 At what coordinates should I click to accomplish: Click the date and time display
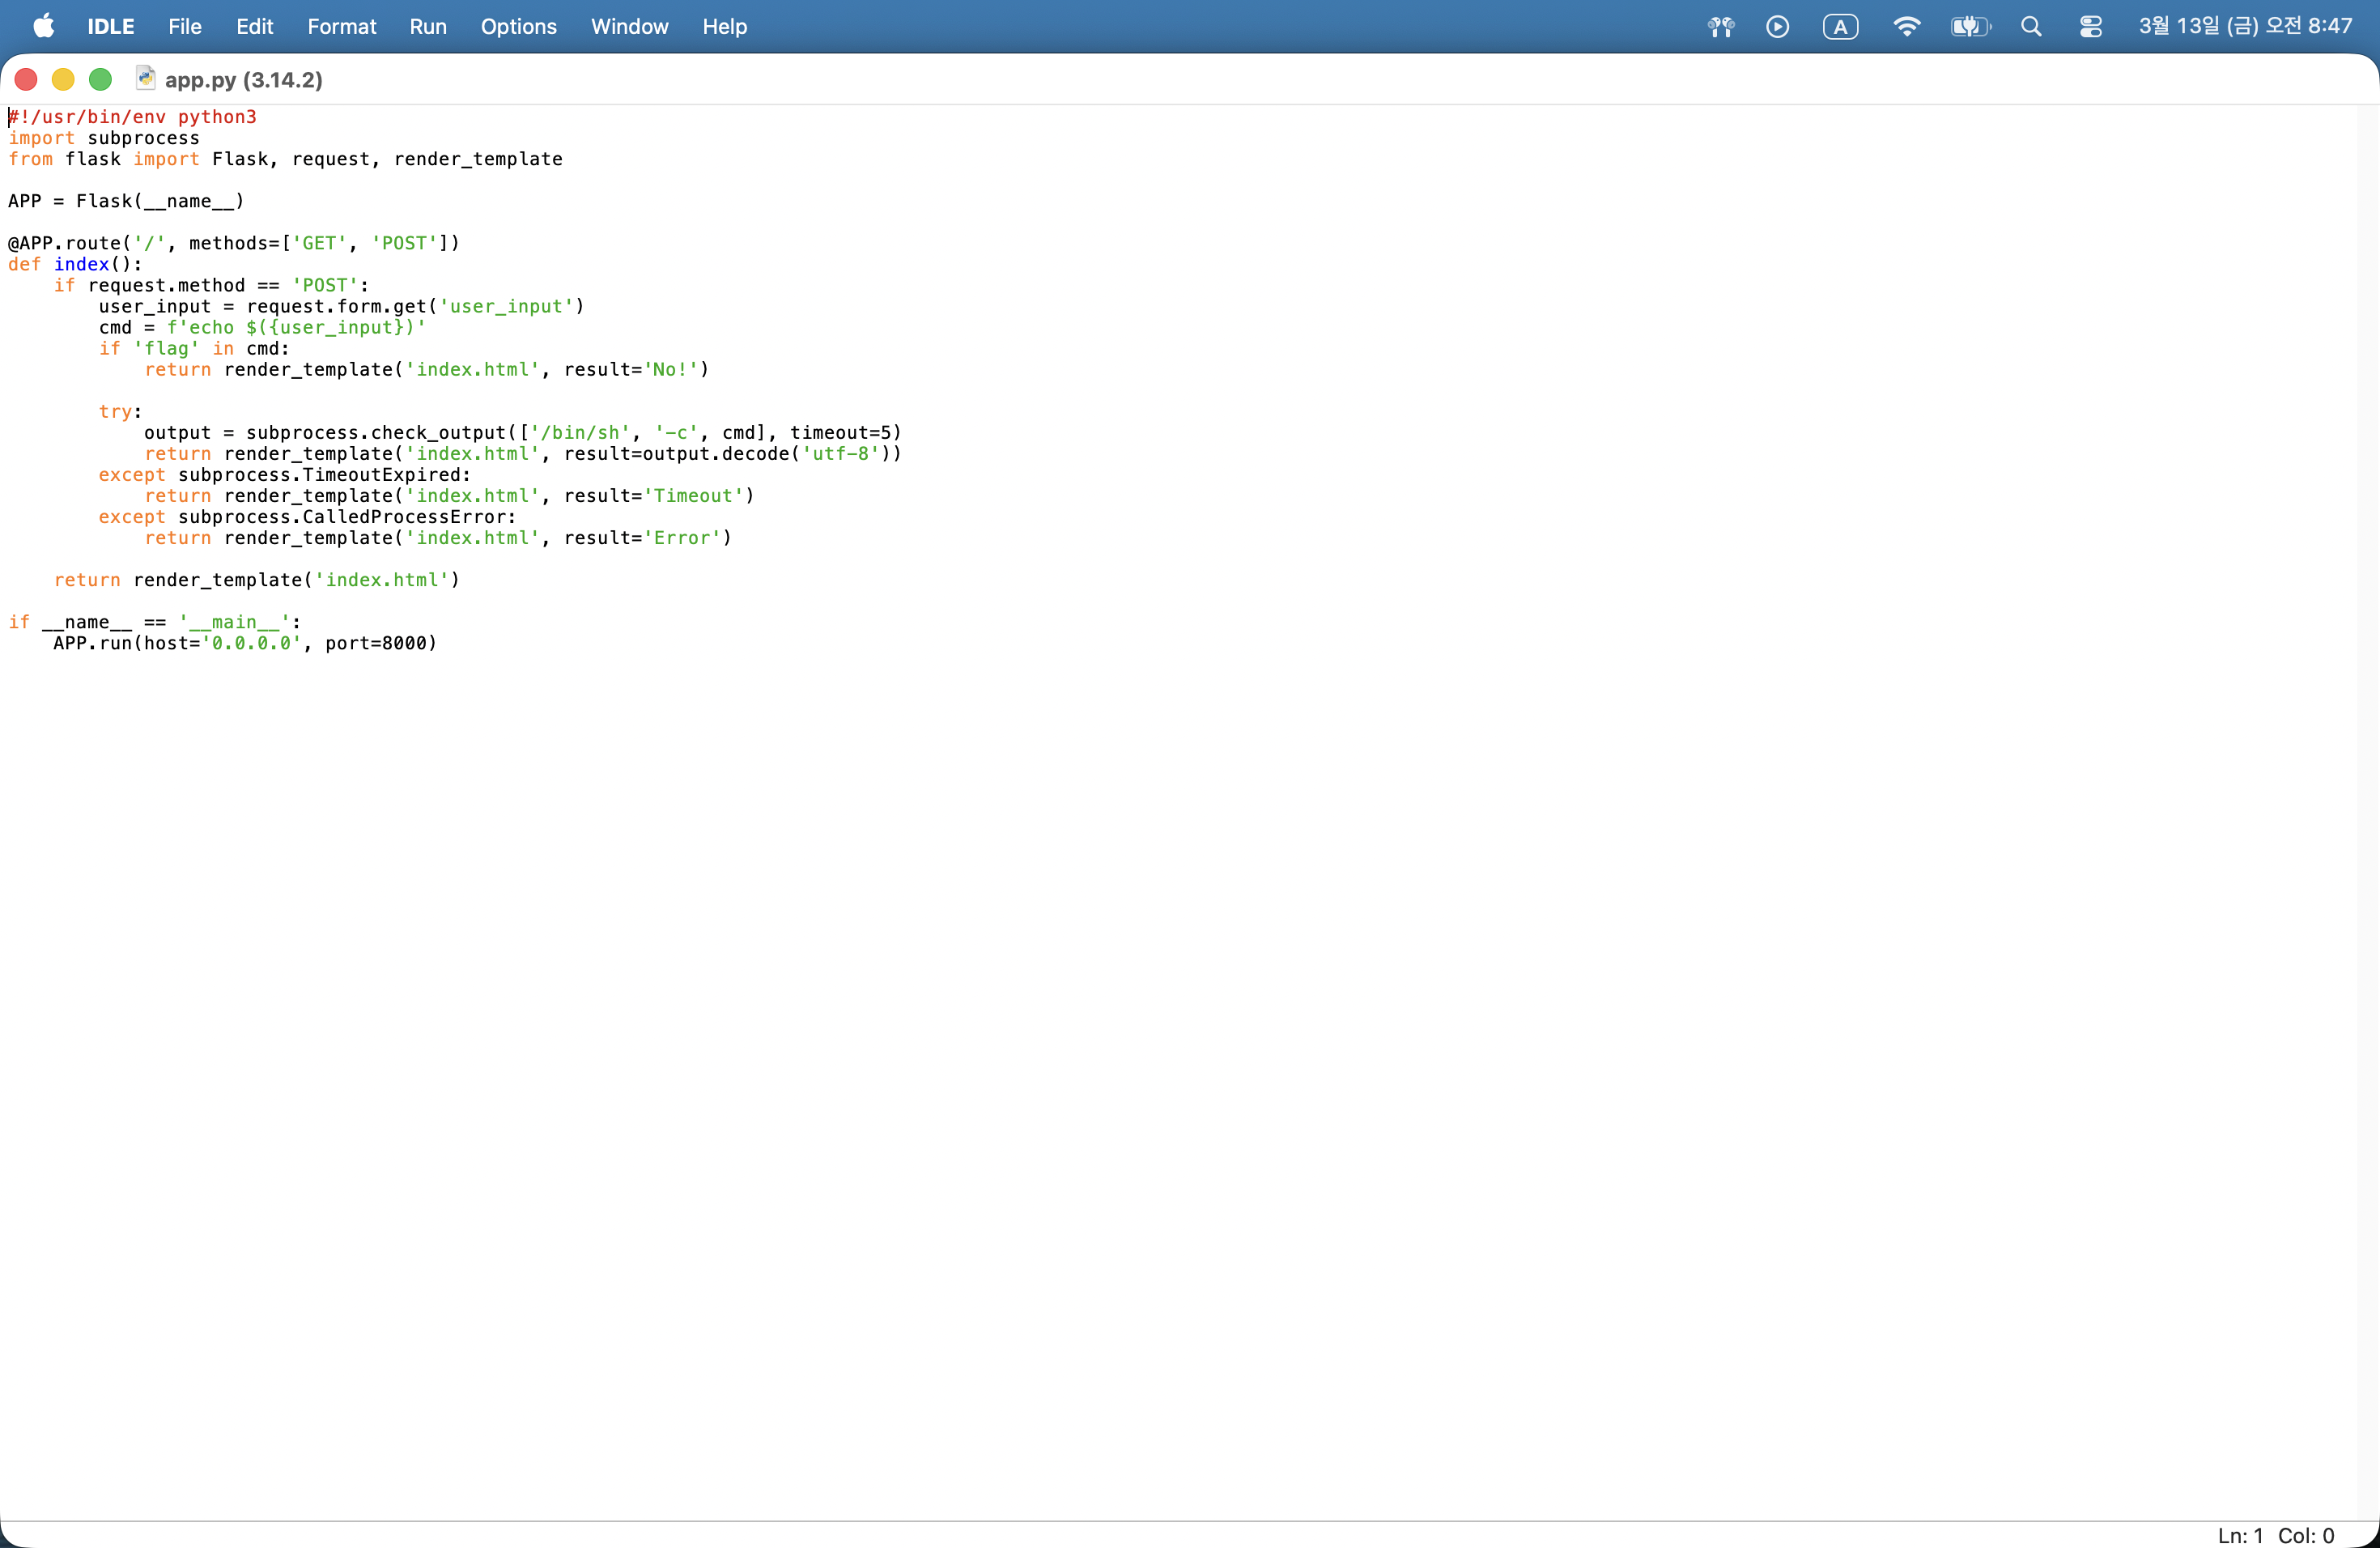(x=2245, y=26)
